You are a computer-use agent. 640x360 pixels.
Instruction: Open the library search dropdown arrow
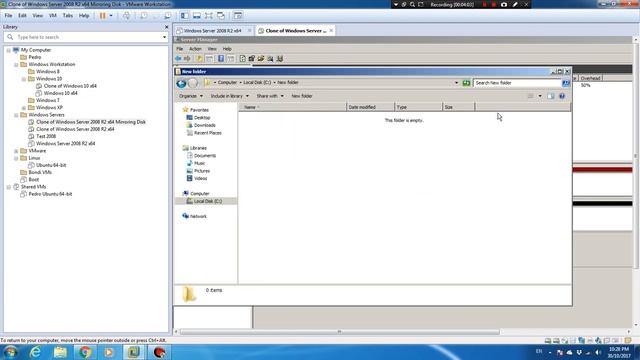coord(164,37)
